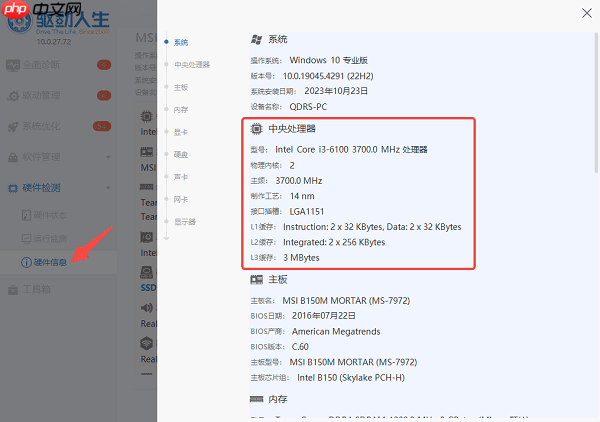Click 主板型号 MSI B150M MORTAR value

[353, 362]
